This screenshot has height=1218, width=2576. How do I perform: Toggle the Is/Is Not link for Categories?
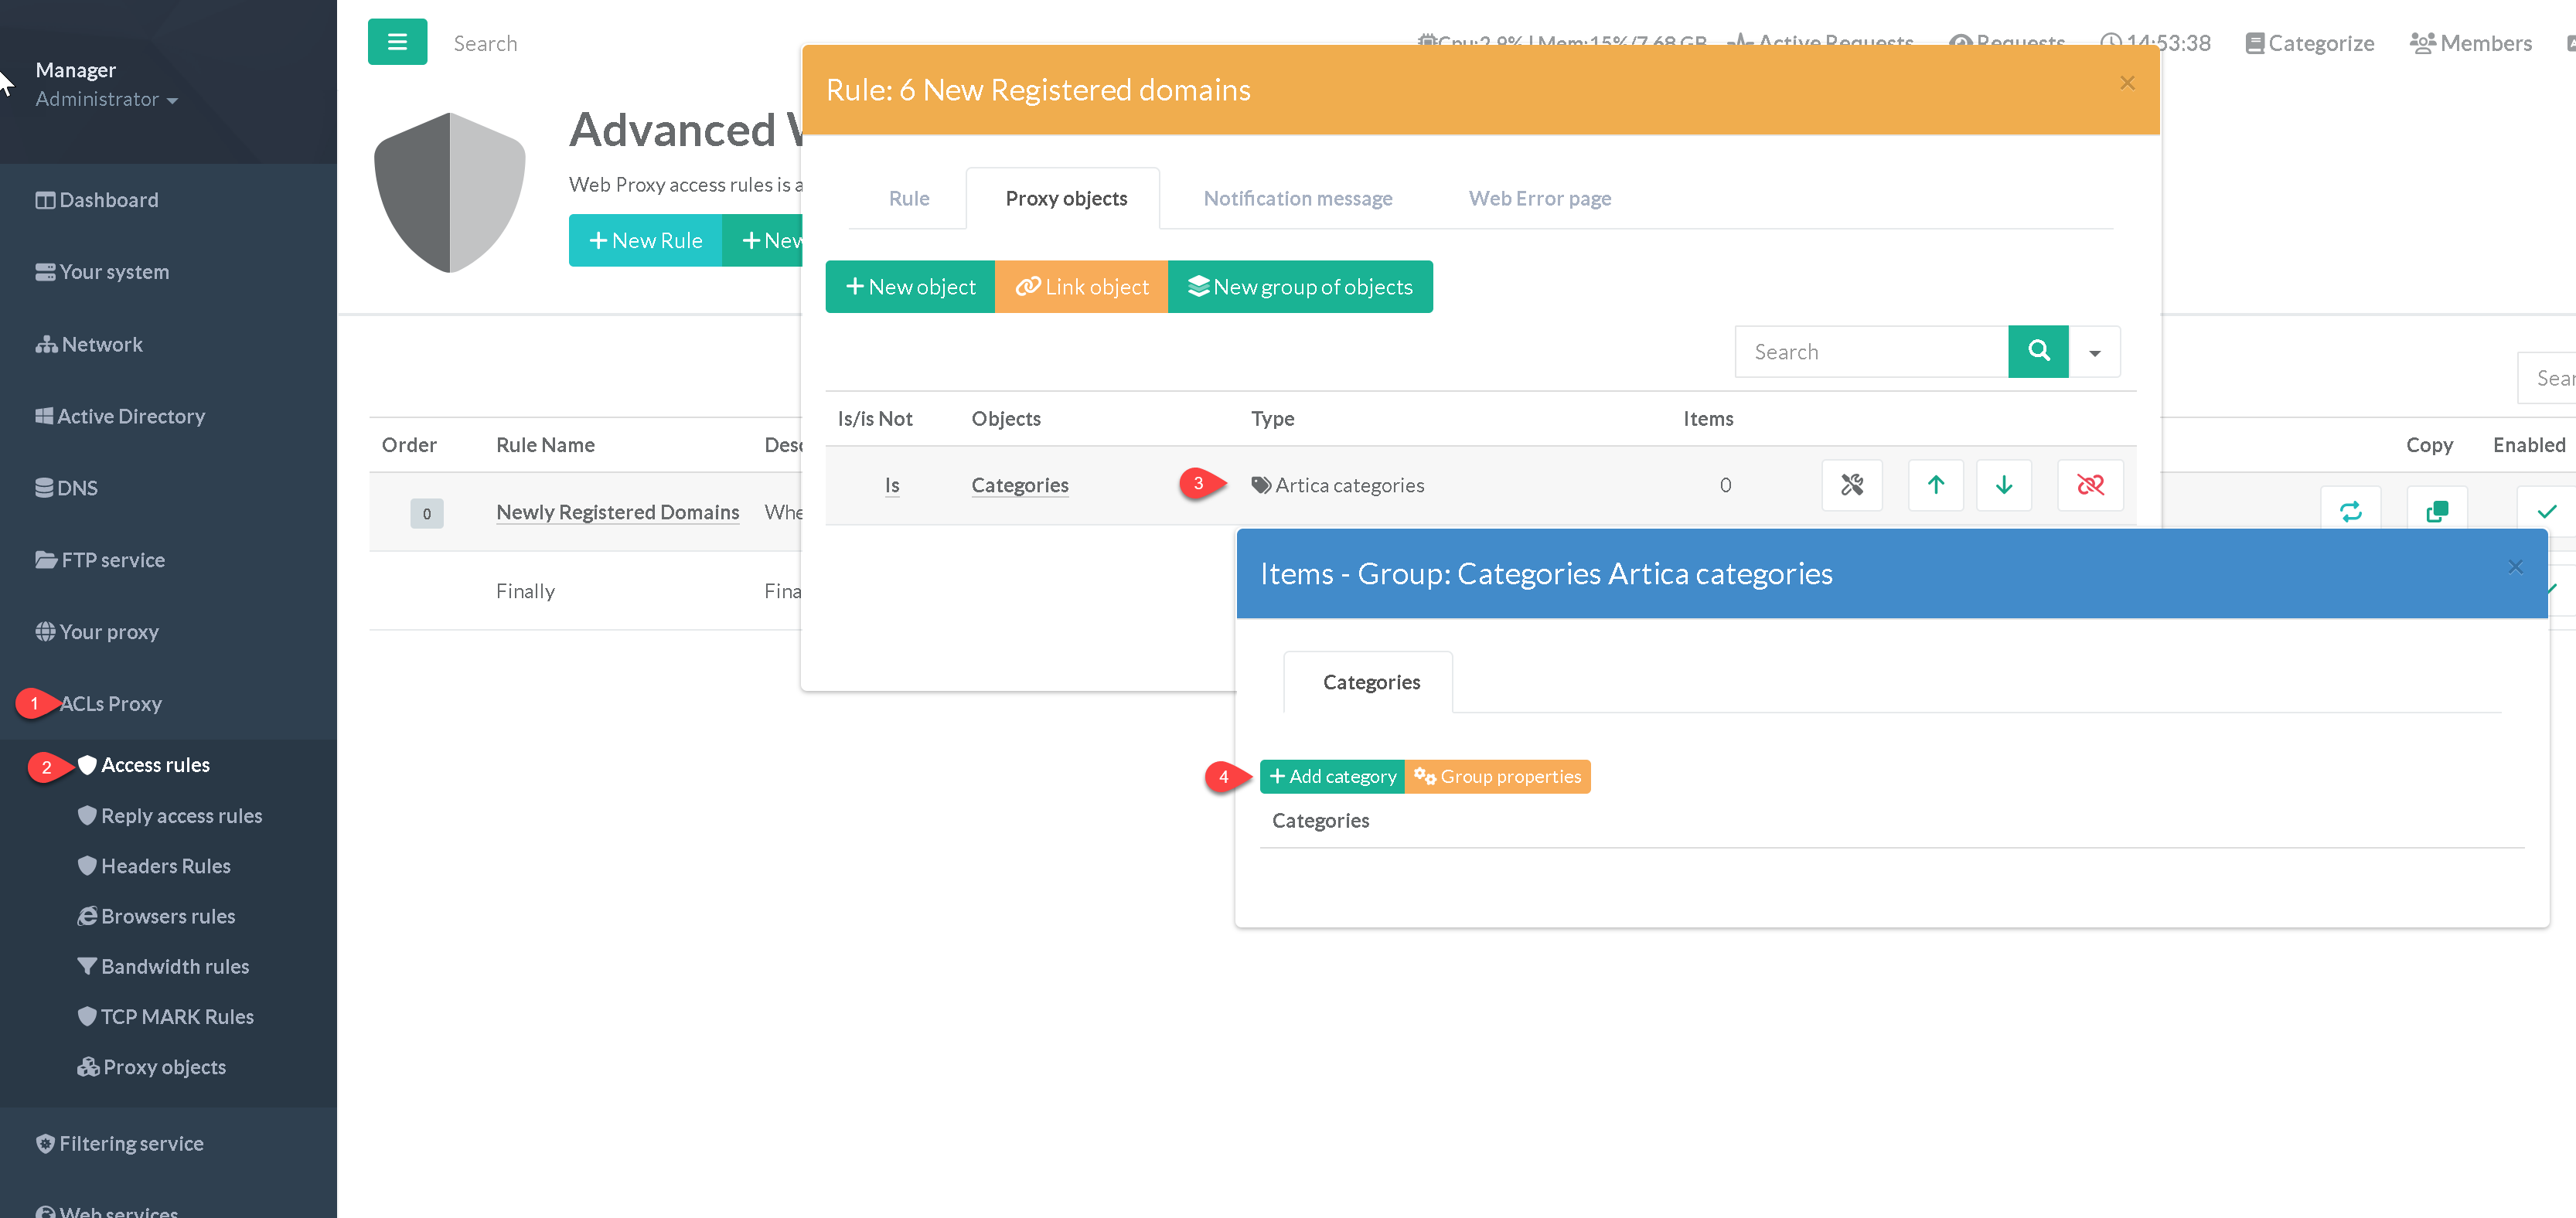click(x=891, y=485)
